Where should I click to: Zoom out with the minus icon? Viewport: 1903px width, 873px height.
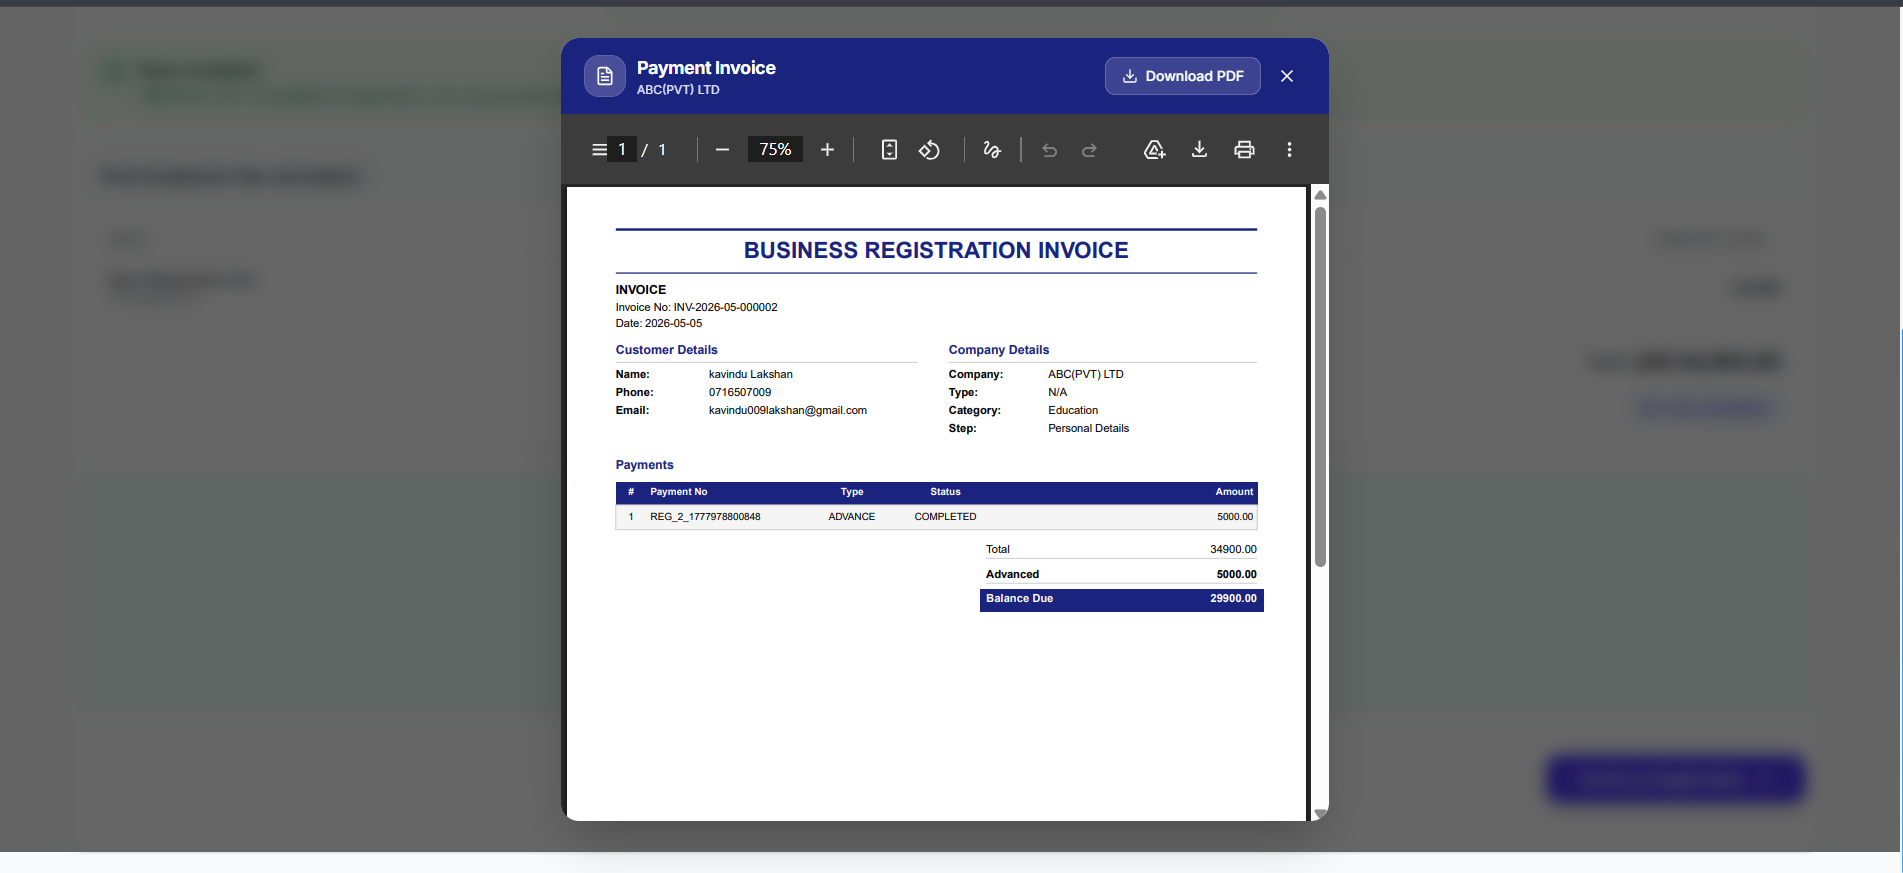click(722, 150)
